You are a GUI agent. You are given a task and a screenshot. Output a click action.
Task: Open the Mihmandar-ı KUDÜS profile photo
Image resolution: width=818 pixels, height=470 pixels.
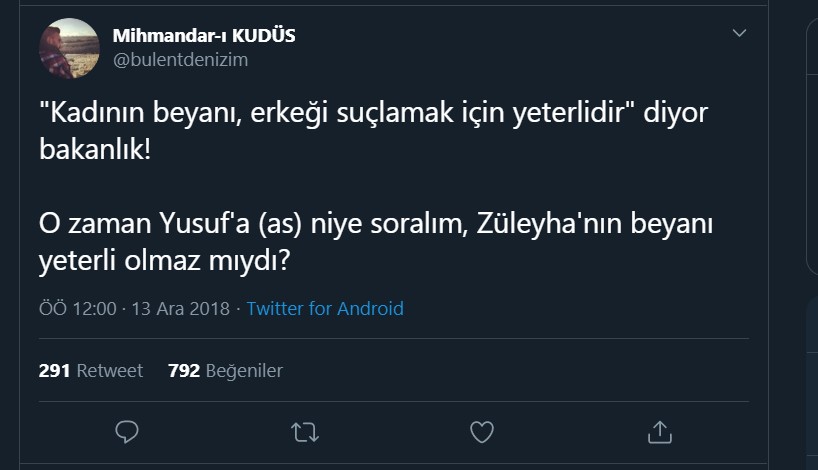(69, 48)
